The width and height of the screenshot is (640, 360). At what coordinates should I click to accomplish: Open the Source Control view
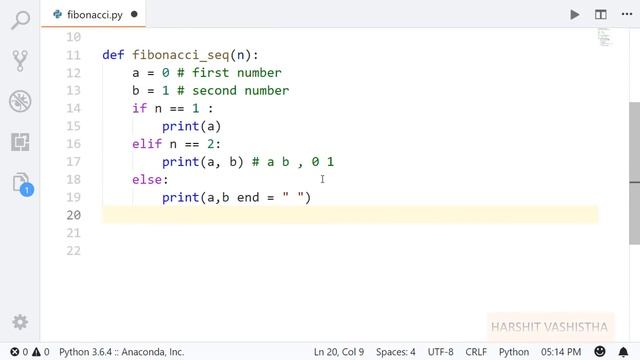pyautogui.click(x=20, y=60)
